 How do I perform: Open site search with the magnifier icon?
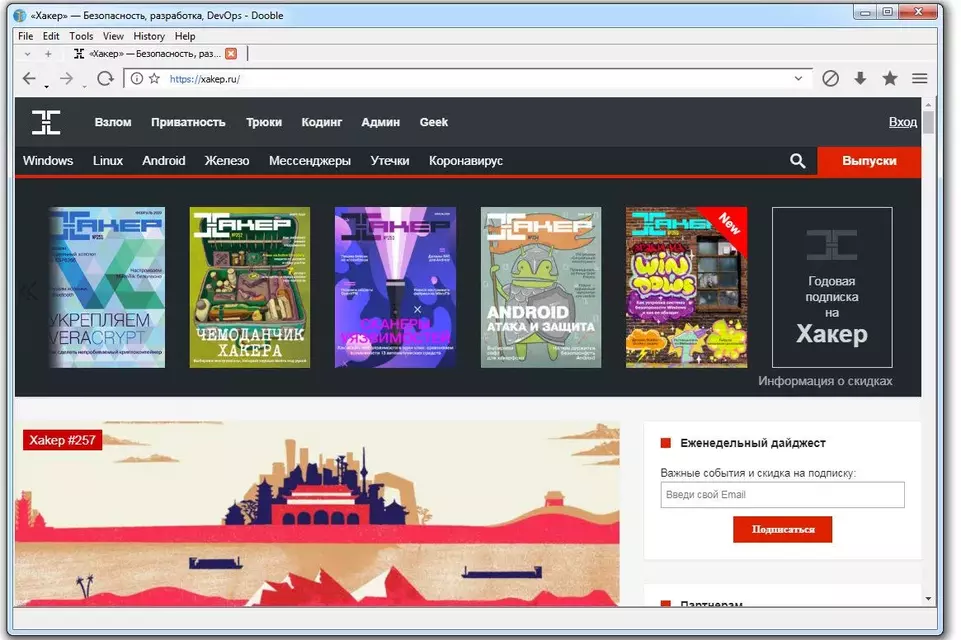tap(797, 161)
